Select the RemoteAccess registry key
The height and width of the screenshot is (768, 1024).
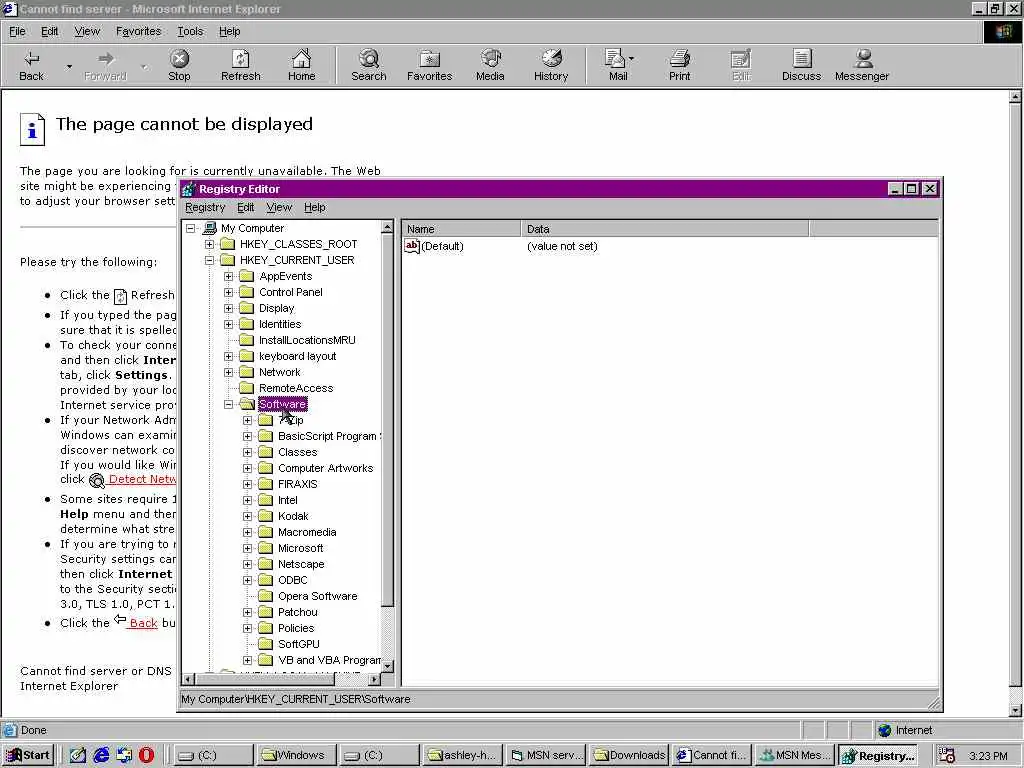coord(296,388)
